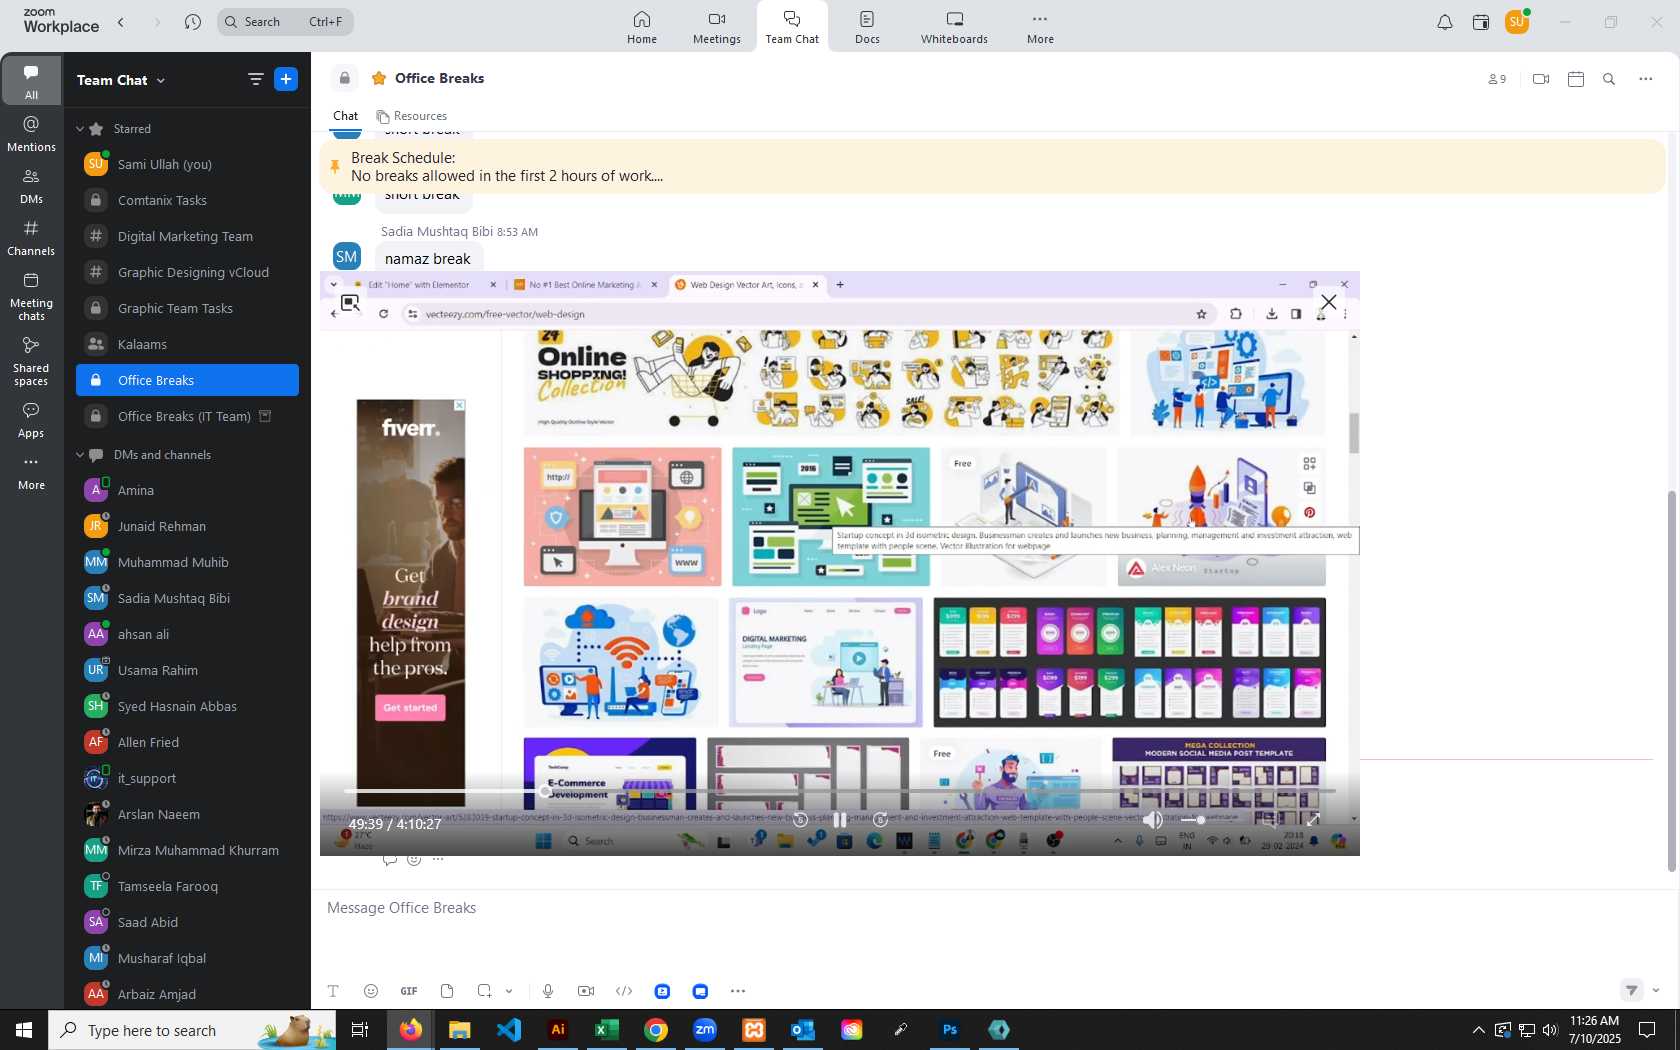Viewport: 1680px width, 1050px height.
Task: Open chat with Usama Rahim
Action: pyautogui.click(x=187, y=670)
